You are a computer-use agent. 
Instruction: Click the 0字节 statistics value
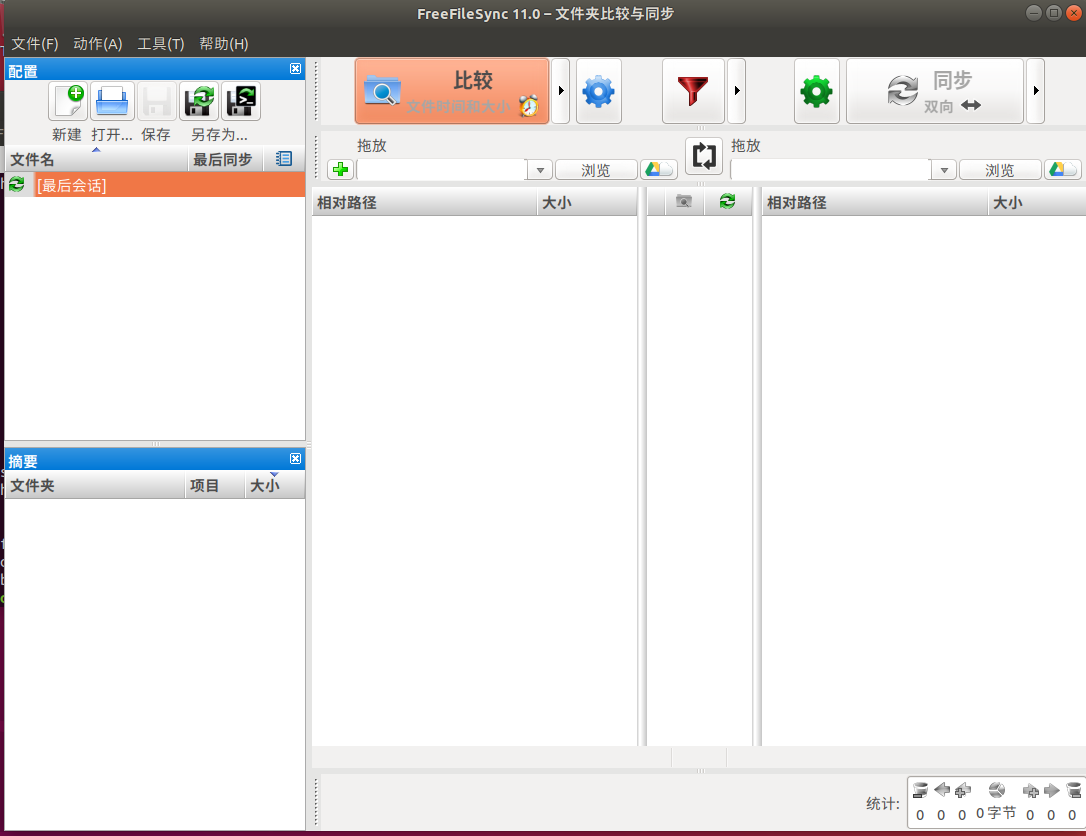[996, 813]
